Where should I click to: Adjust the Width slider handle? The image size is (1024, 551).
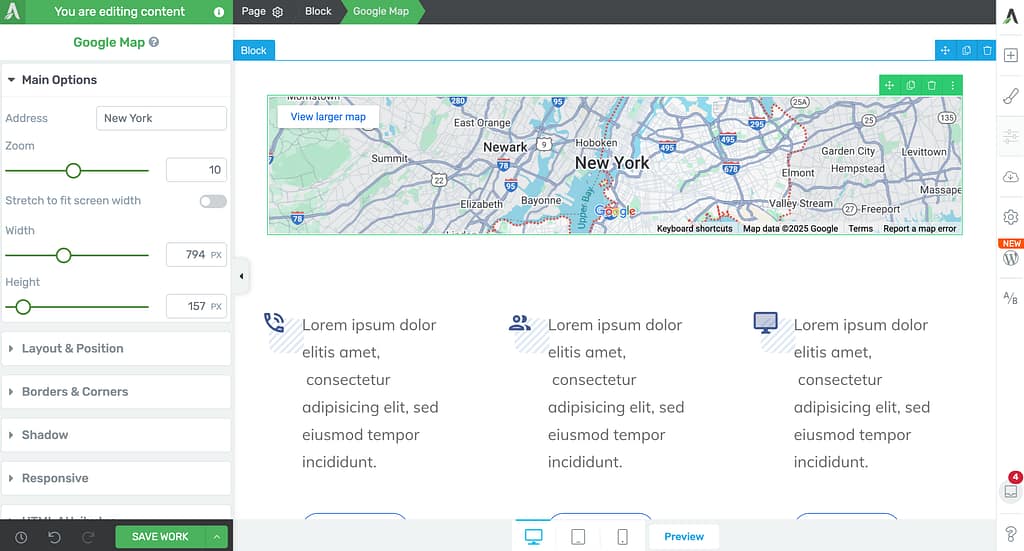[x=63, y=255]
